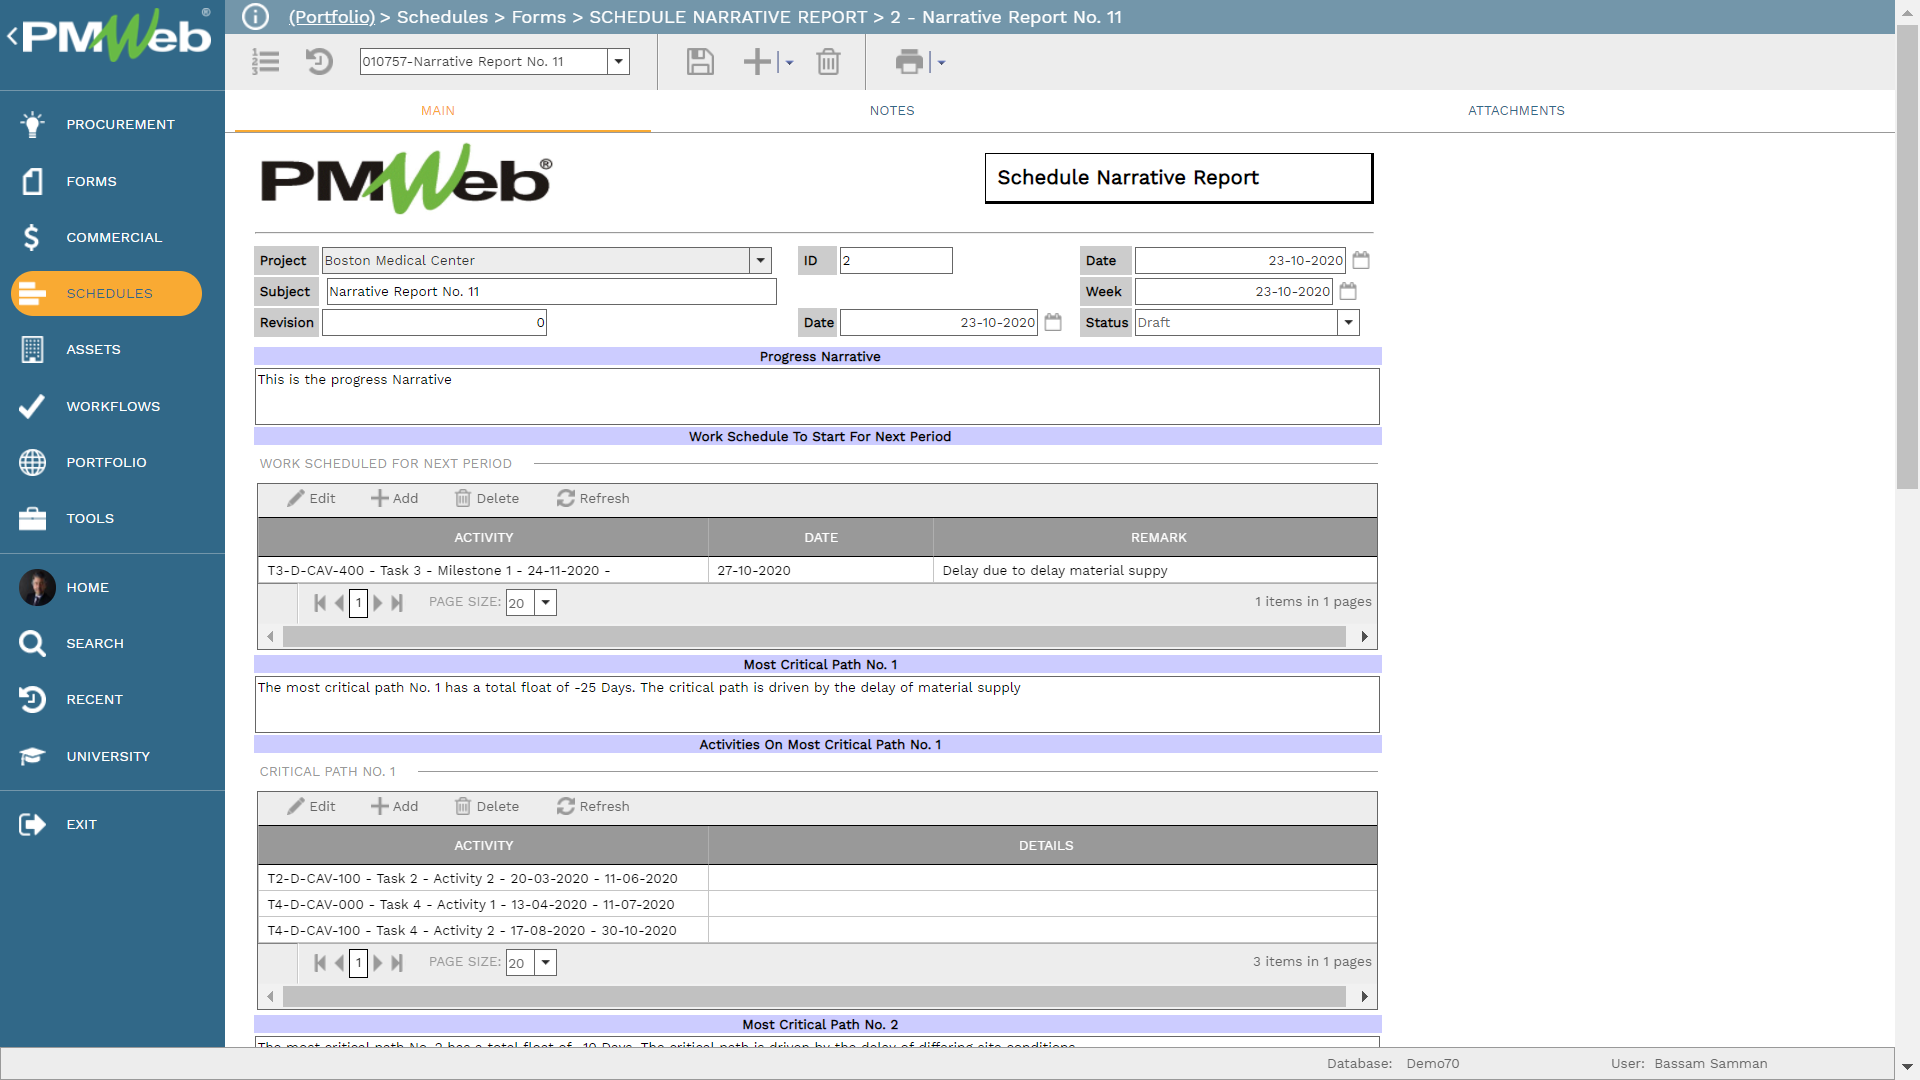The height and width of the screenshot is (1080, 1920).
Task: Click the (Portfolio) breadcrumb link
Action: click(x=332, y=17)
